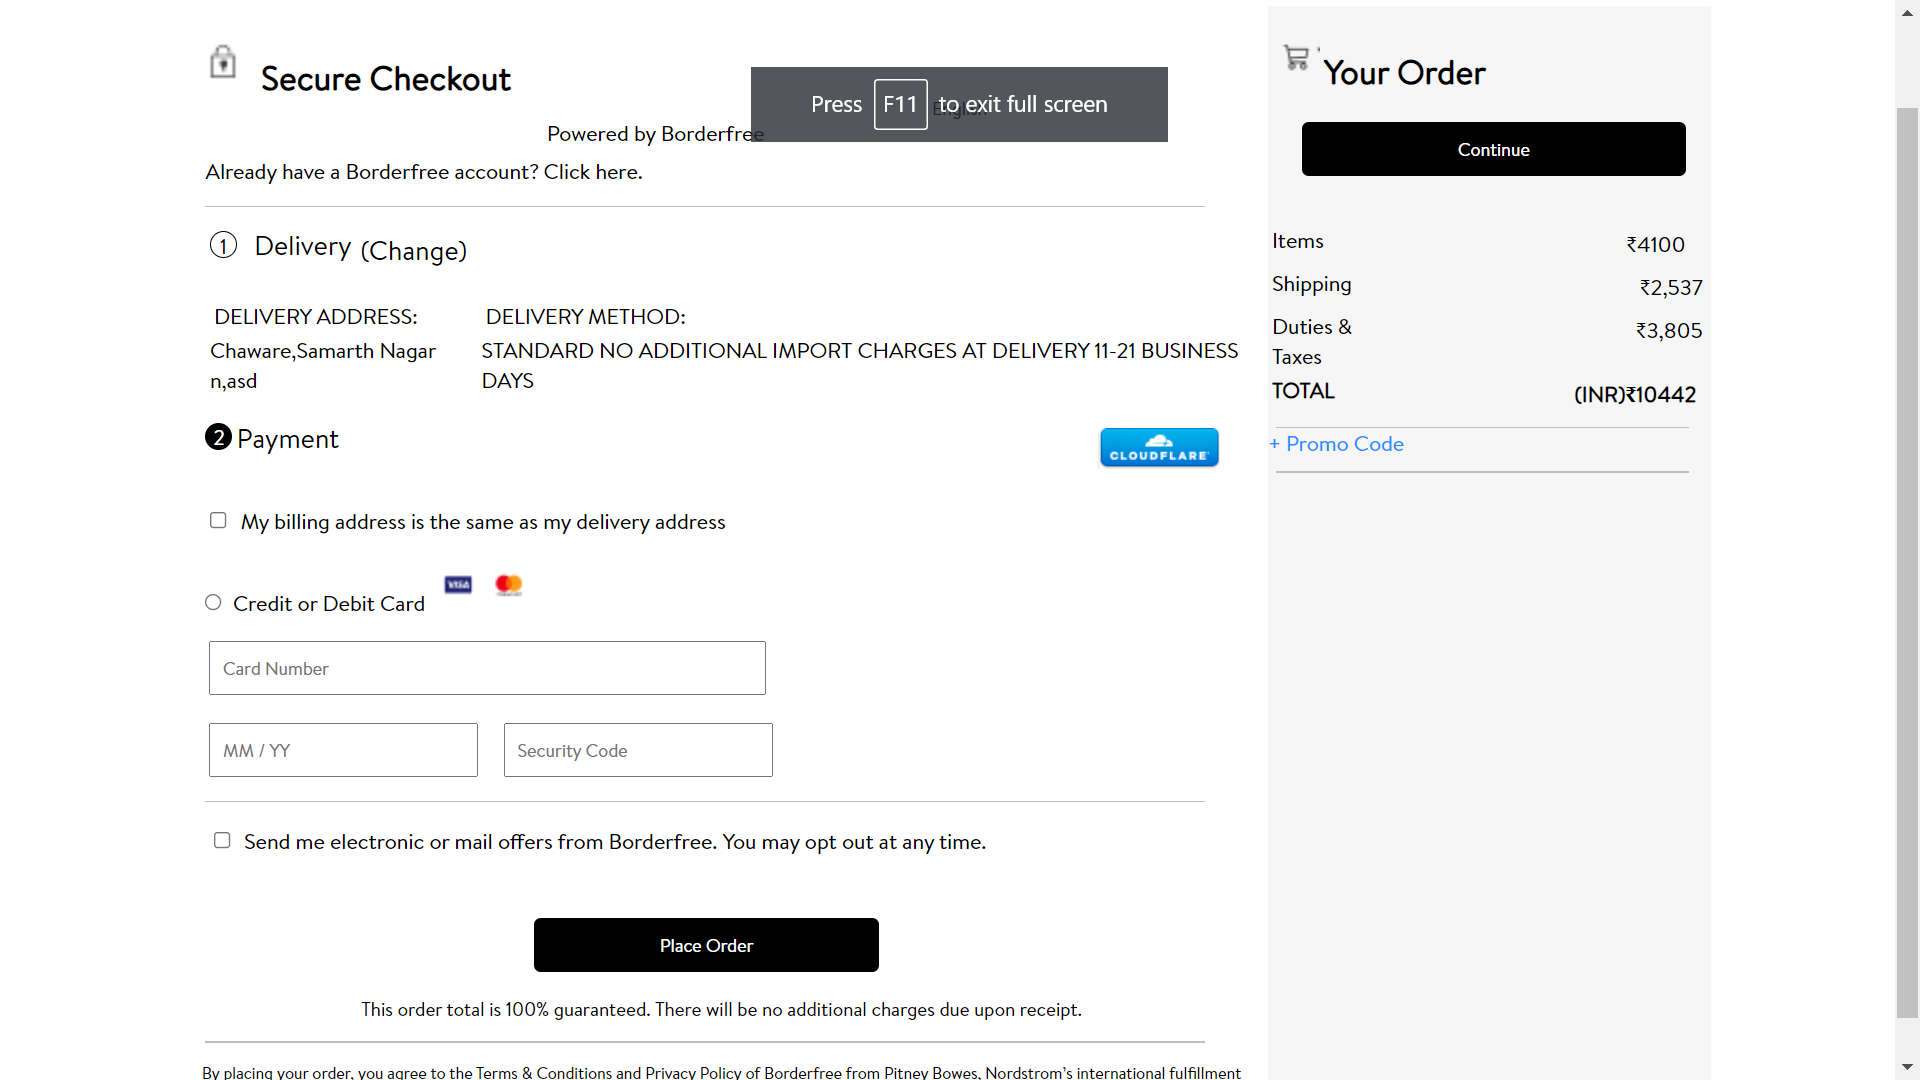Click the Cloudflare badge
This screenshot has width=1920, height=1080.
click(x=1158, y=447)
